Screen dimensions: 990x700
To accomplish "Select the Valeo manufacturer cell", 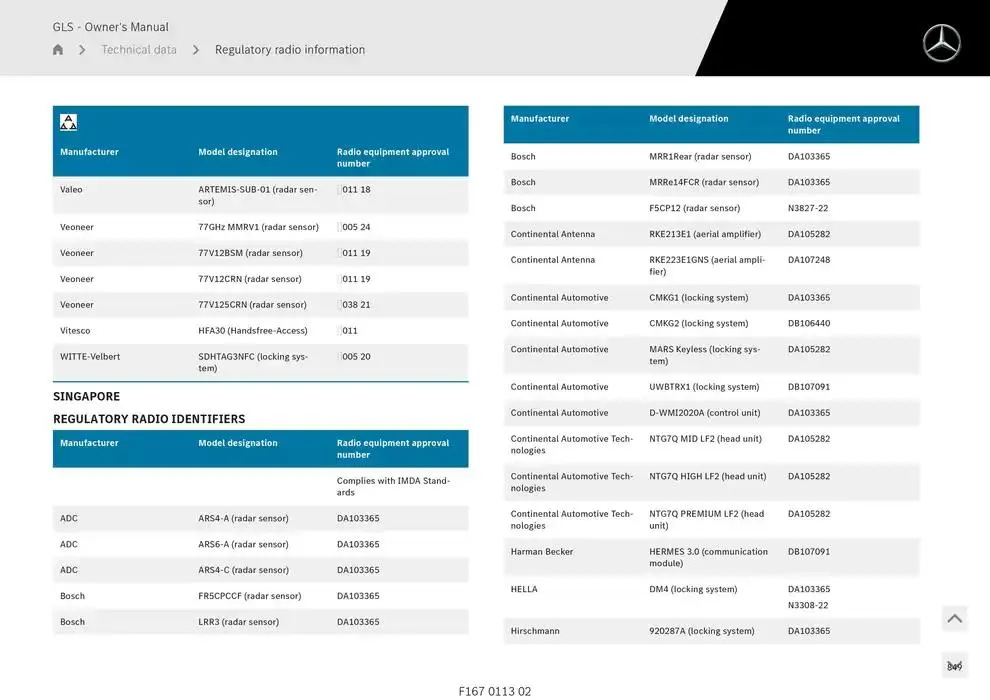I will 71,189.
